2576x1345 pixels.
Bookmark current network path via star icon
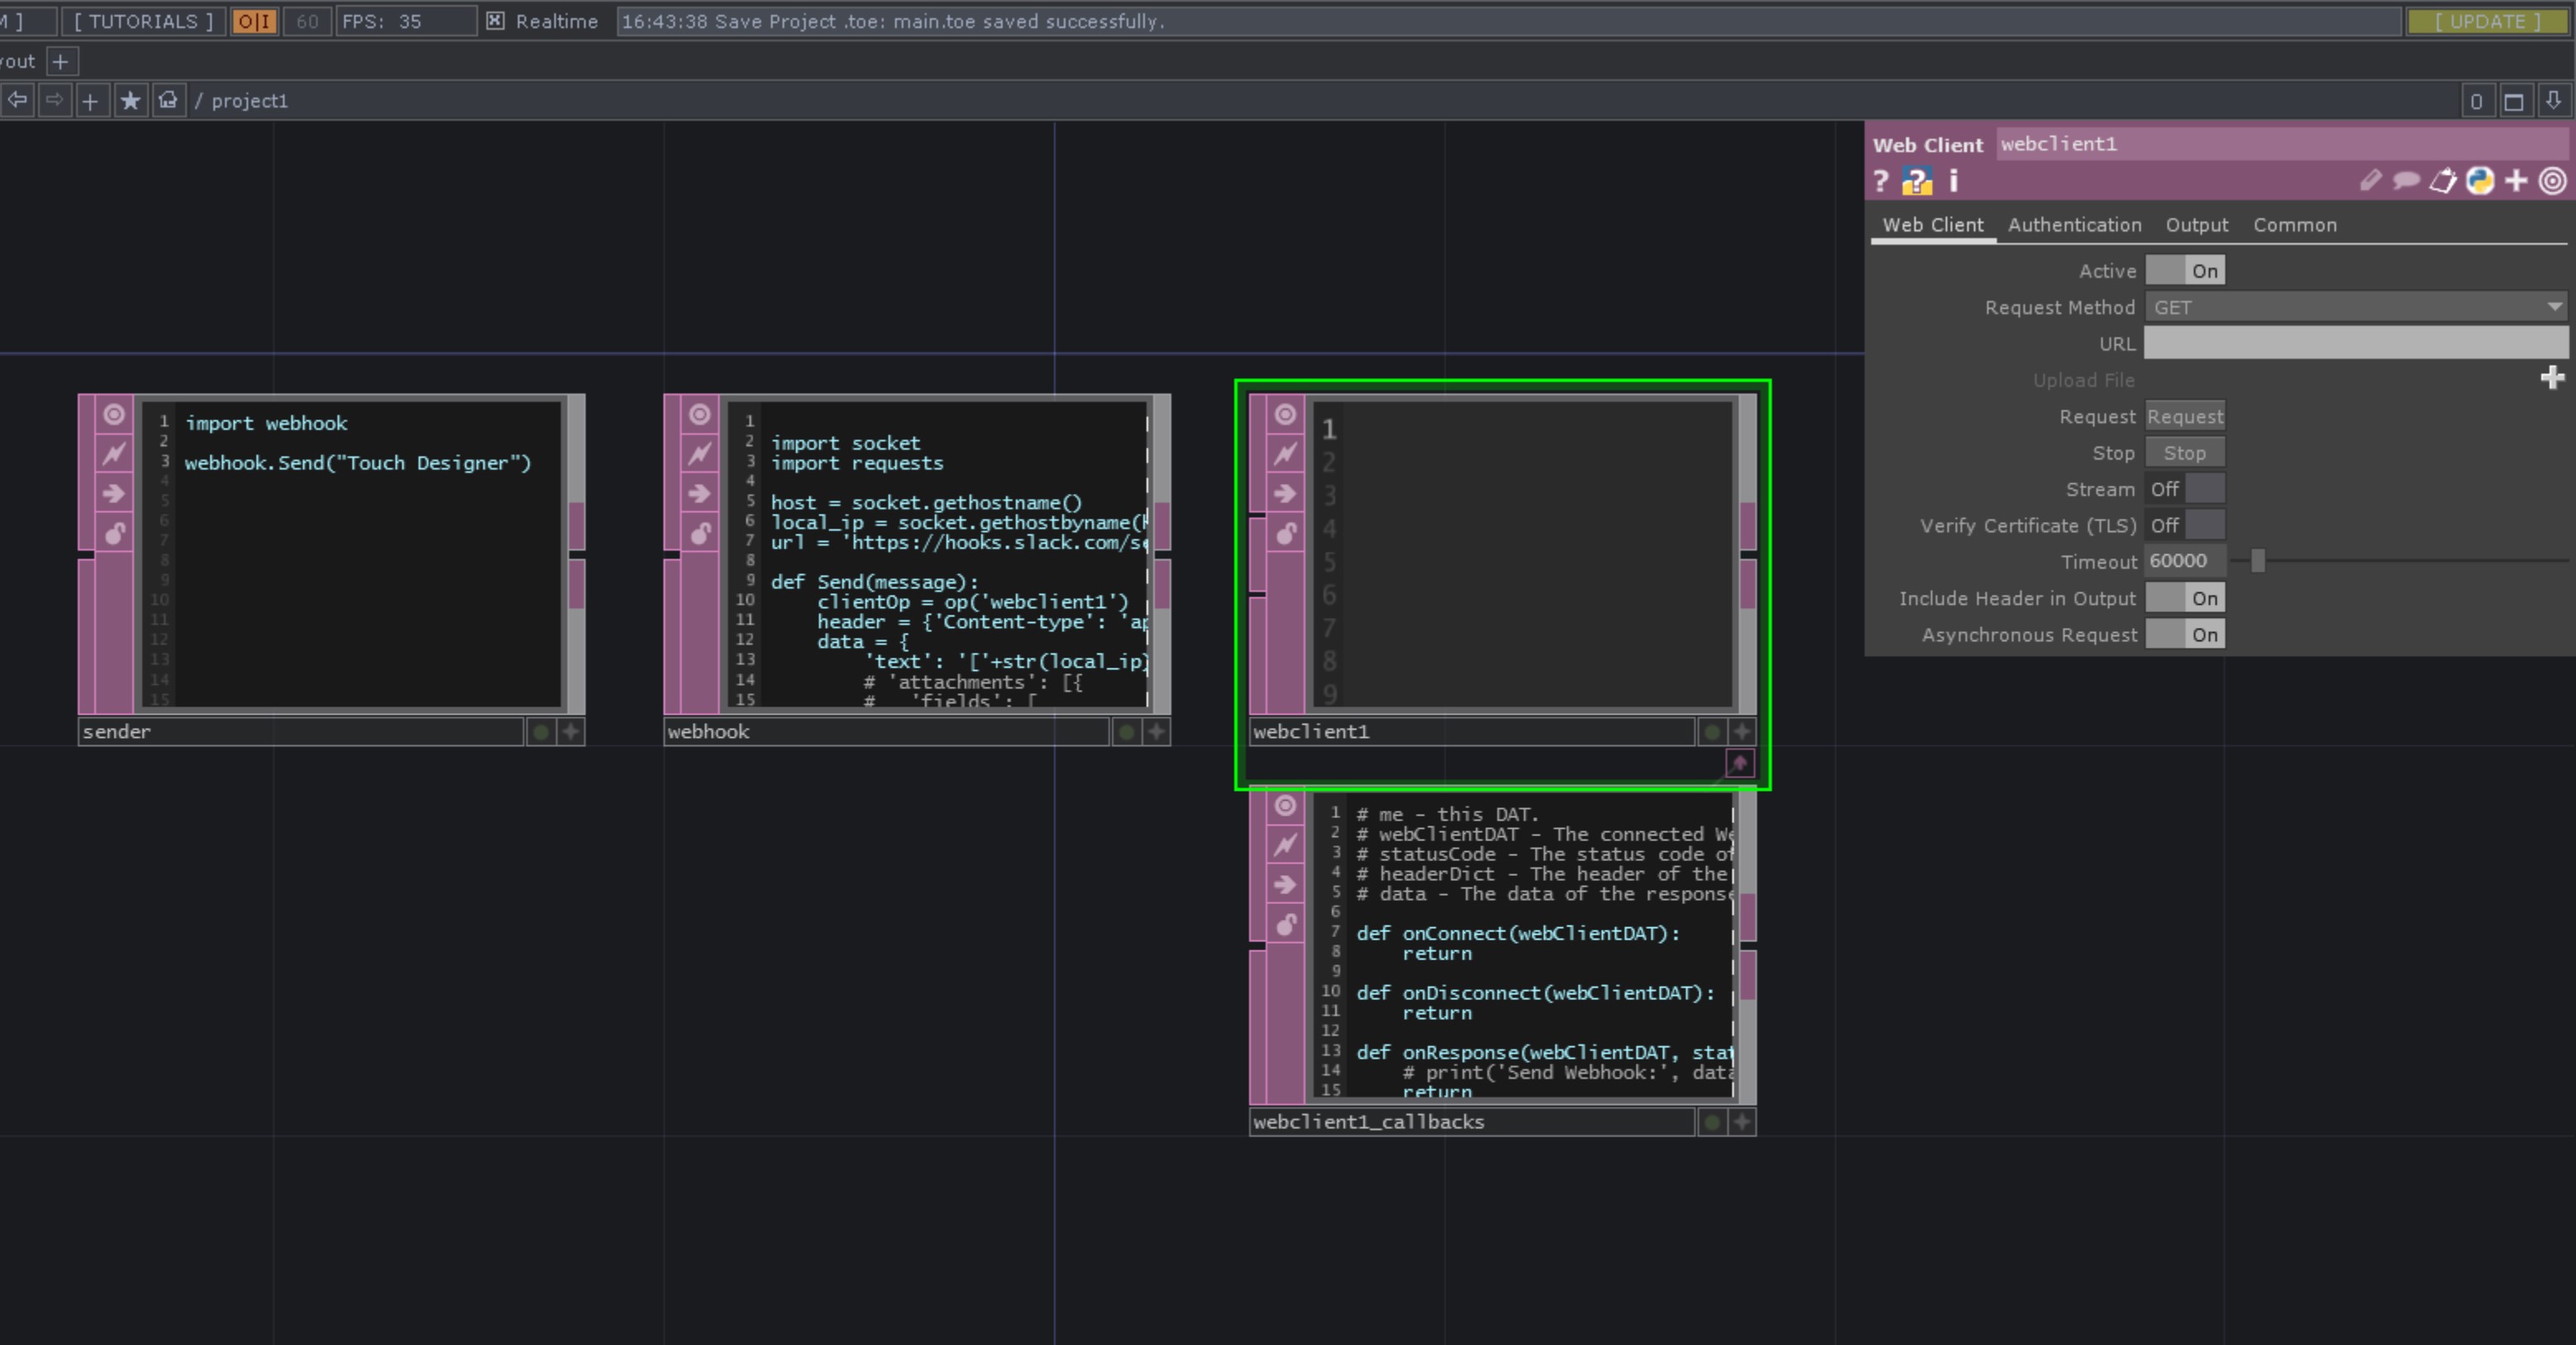[130, 100]
